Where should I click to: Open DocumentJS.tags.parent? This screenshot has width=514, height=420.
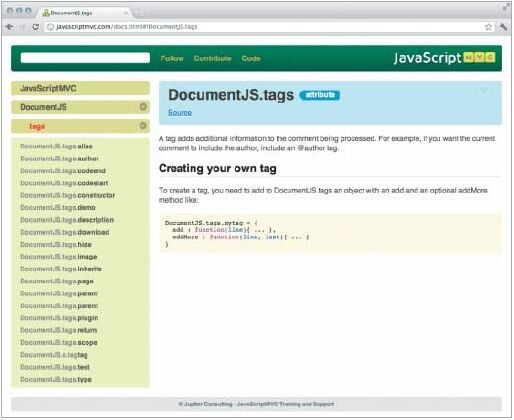(x=59, y=306)
